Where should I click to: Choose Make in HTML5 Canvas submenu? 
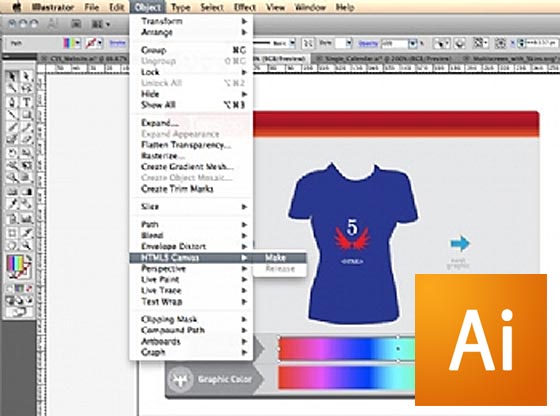click(x=280, y=257)
